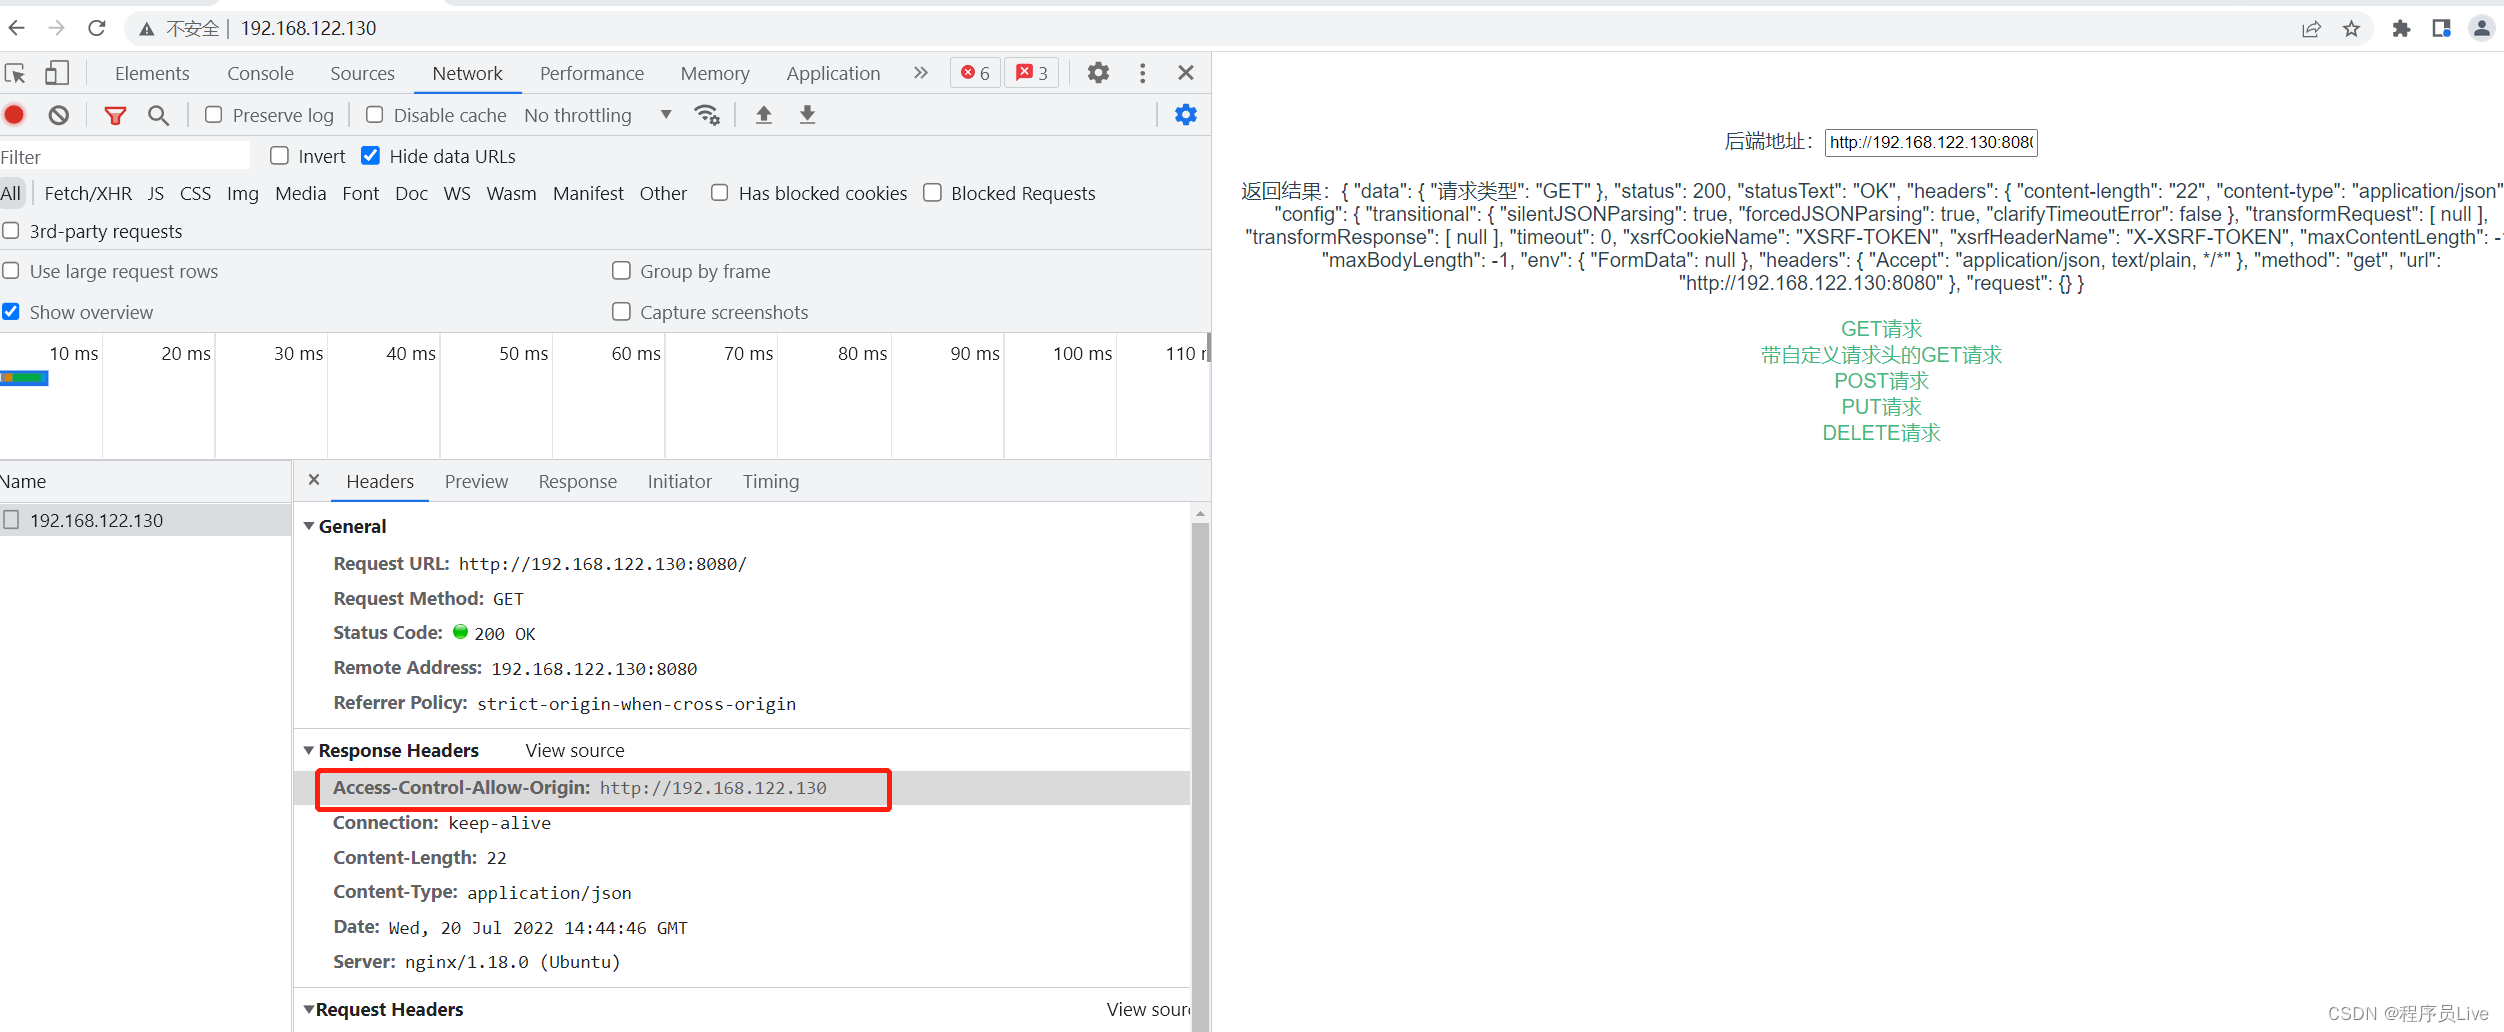
Task: Open the Preview tab
Action: coord(476,481)
